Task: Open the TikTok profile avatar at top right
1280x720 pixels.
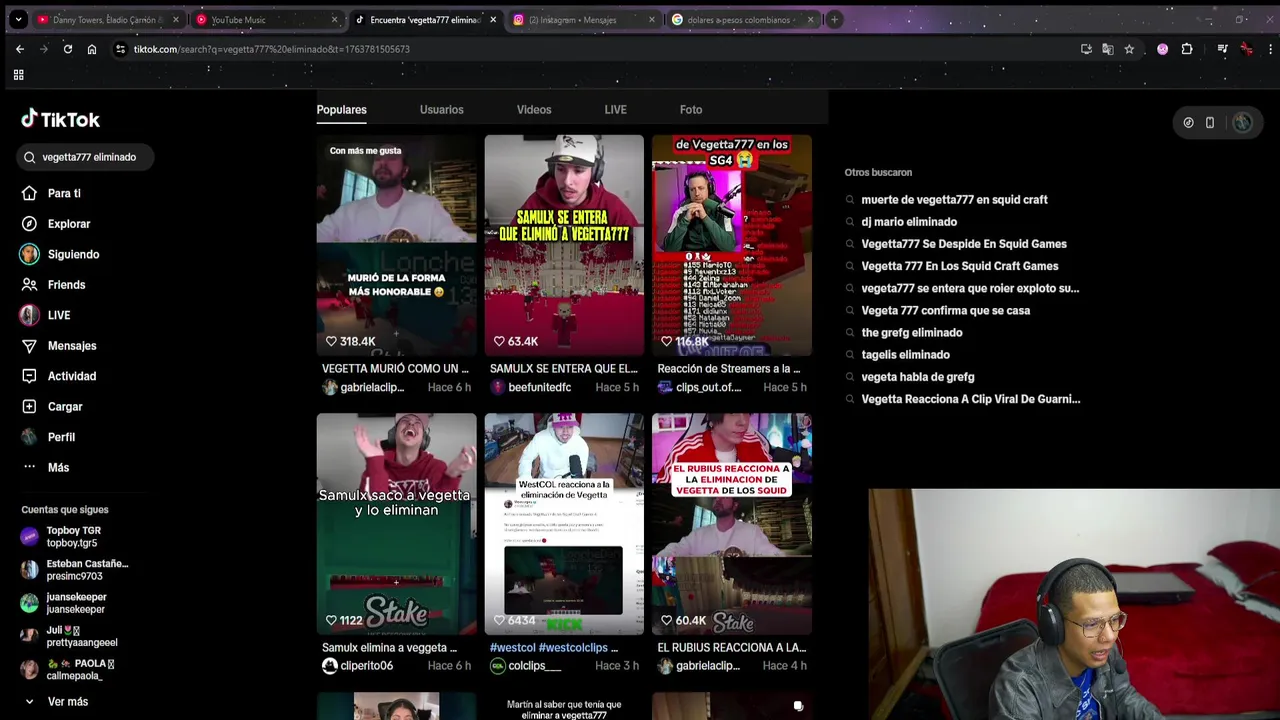Action: [1242, 122]
